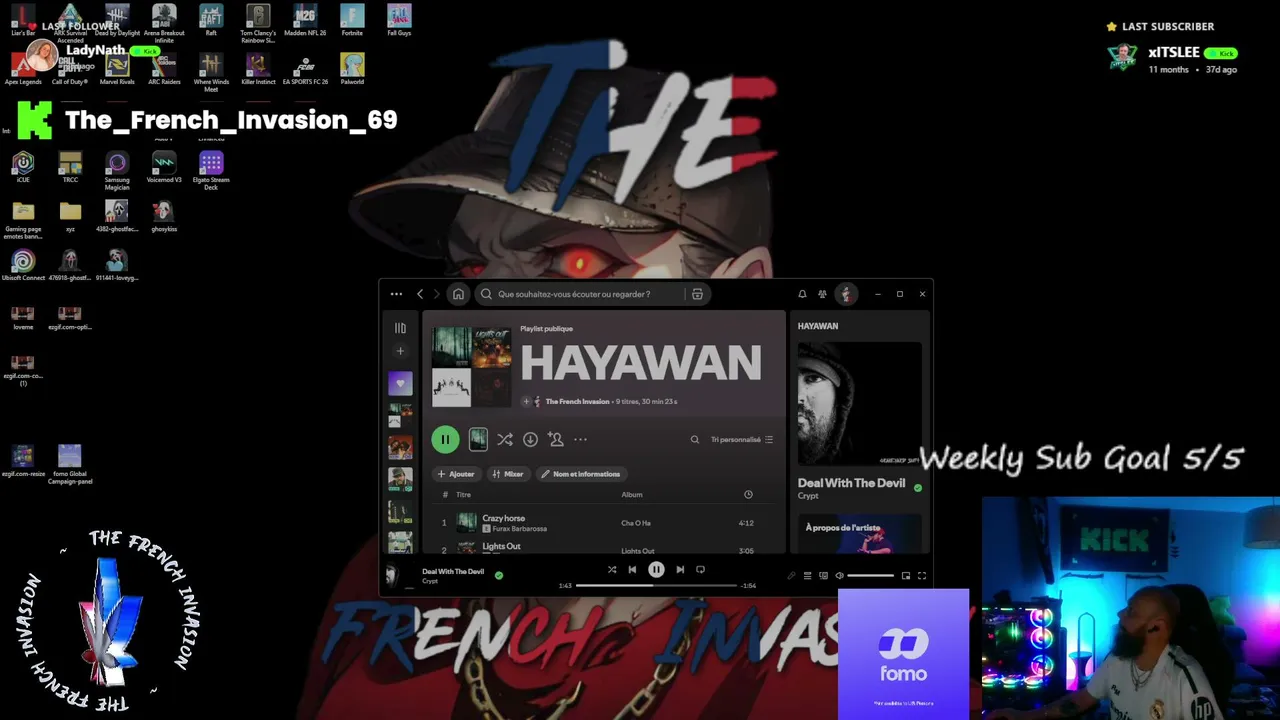The width and height of the screenshot is (1280, 720).
Task: Sort tracks by the Titre column
Action: click(x=463, y=495)
